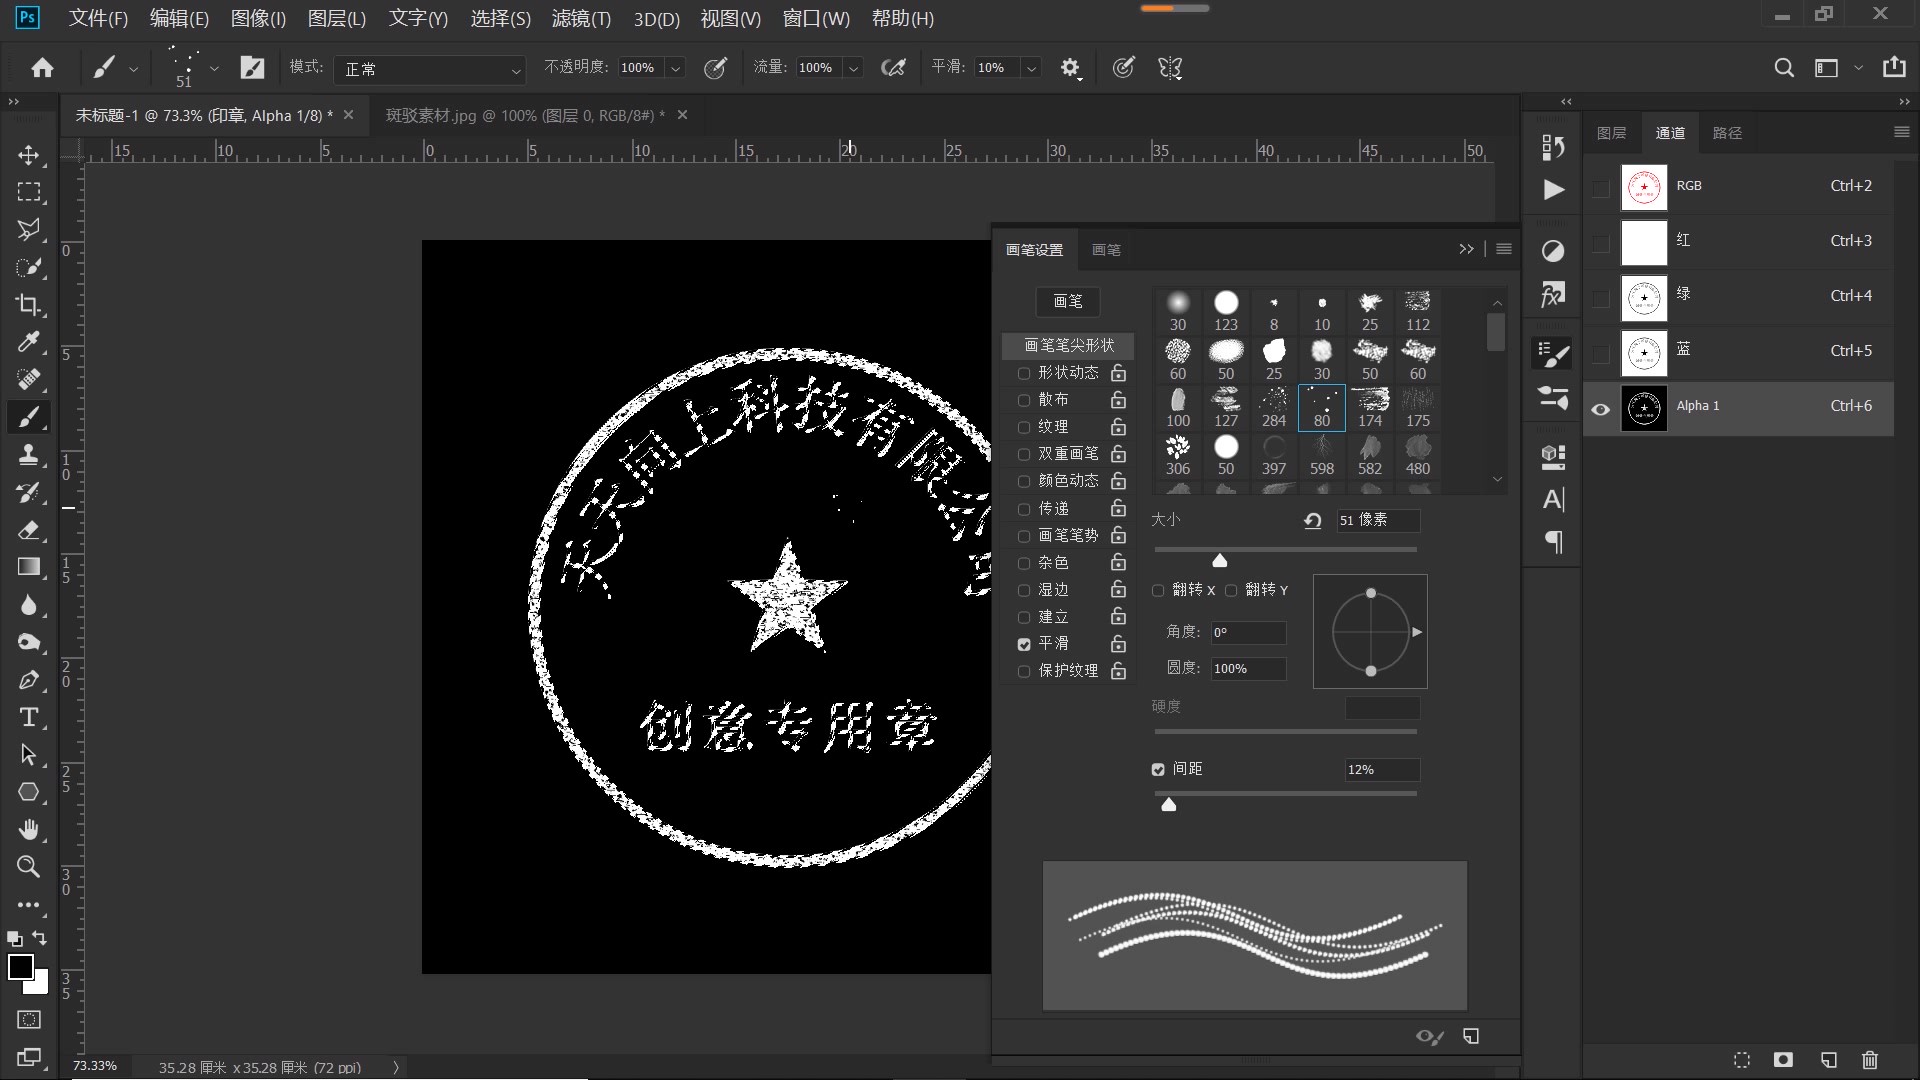Hide the Alpha 1 channel visibility
The image size is (1920, 1080).
coord(1600,409)
